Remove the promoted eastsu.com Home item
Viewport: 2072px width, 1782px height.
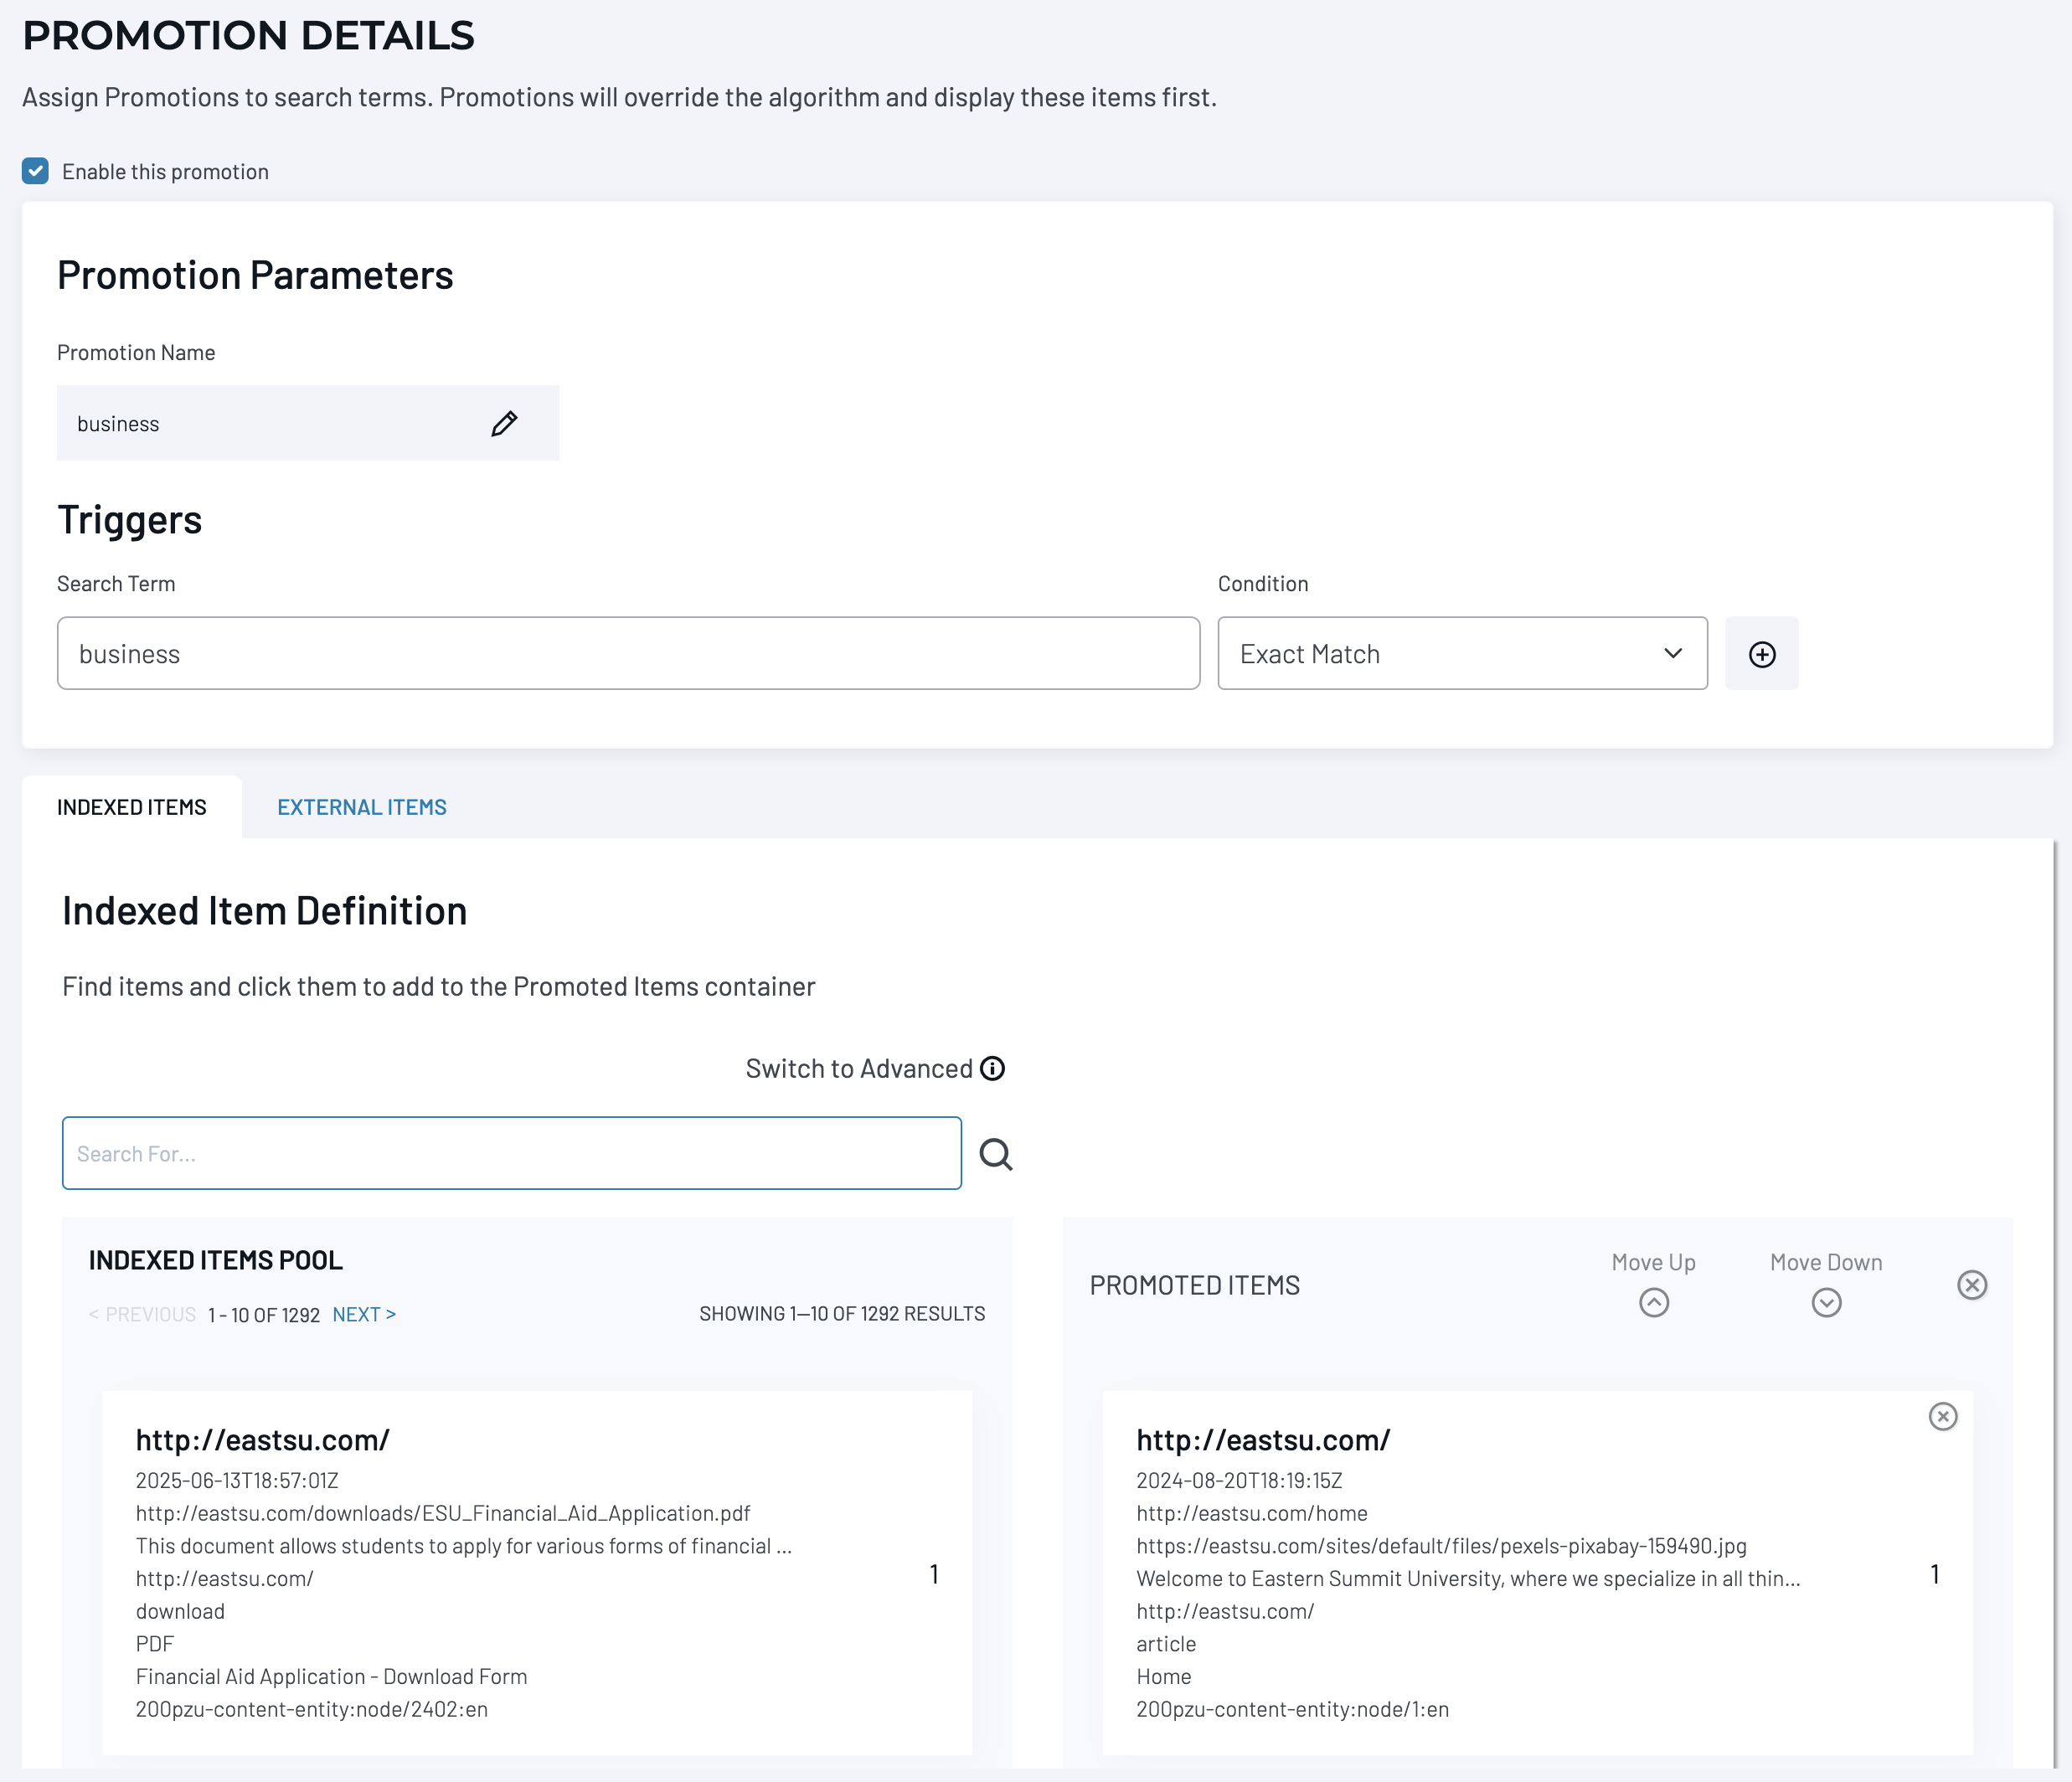(1942, 1416)
